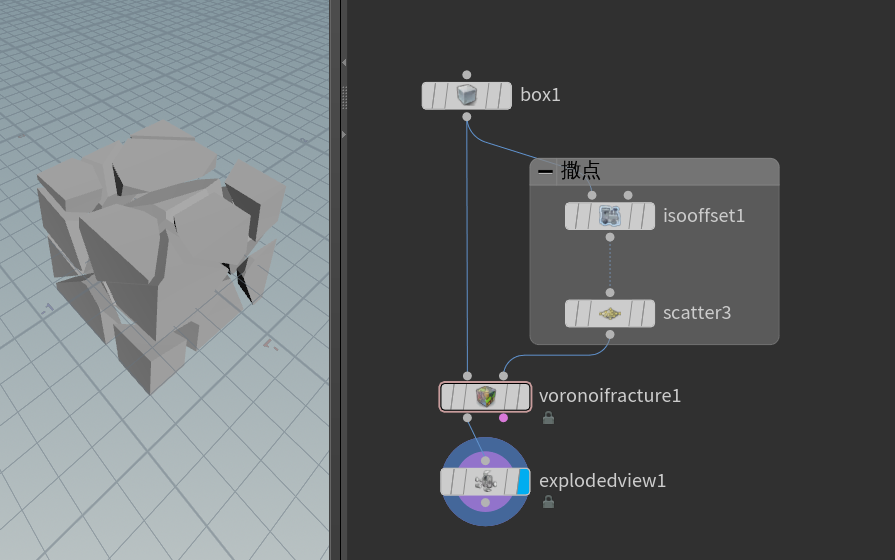Select the voronoifracture1 node icon
This screenshot has height=560, width=895.
coord(485,397)
